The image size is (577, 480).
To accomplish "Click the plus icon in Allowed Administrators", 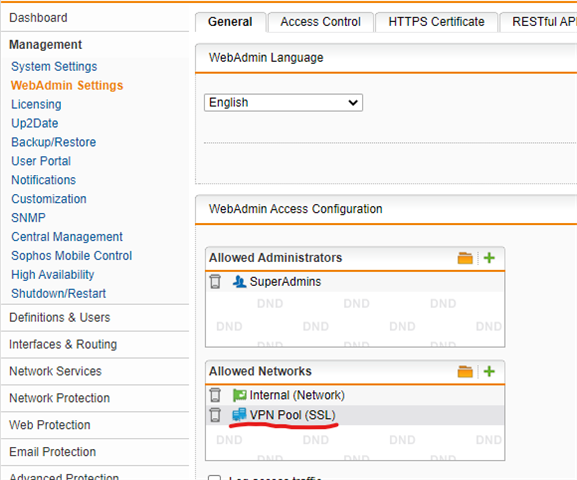I will click(489, 258).
